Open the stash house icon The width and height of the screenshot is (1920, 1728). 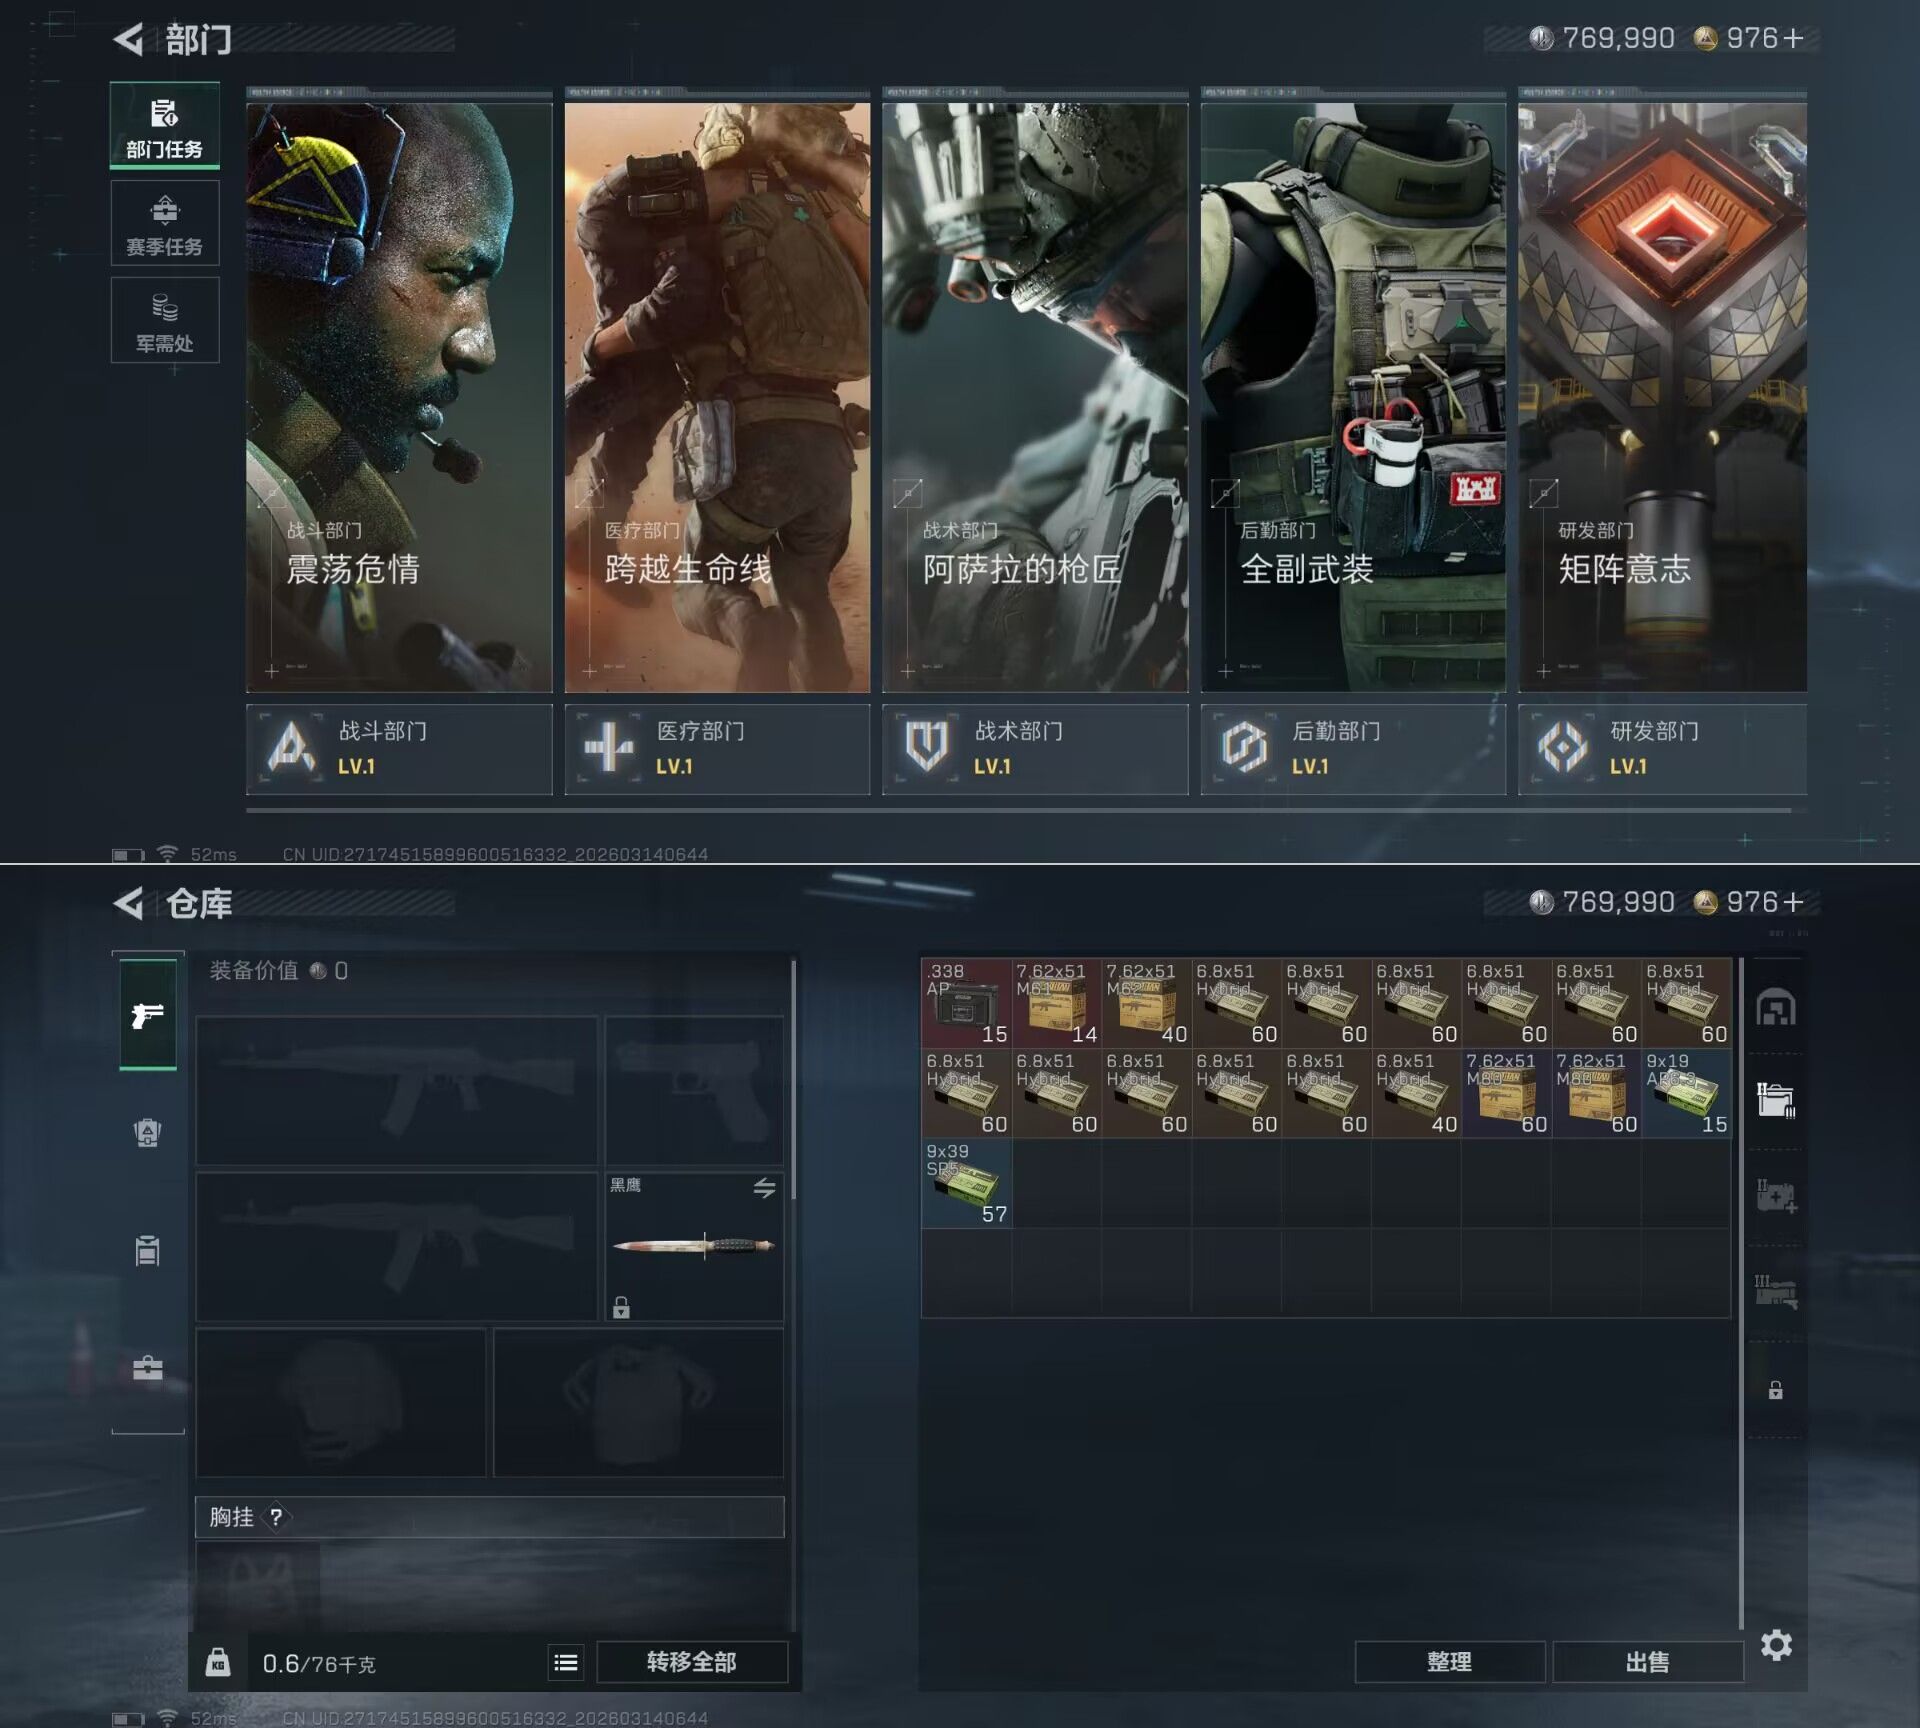coord(1775,1007)
